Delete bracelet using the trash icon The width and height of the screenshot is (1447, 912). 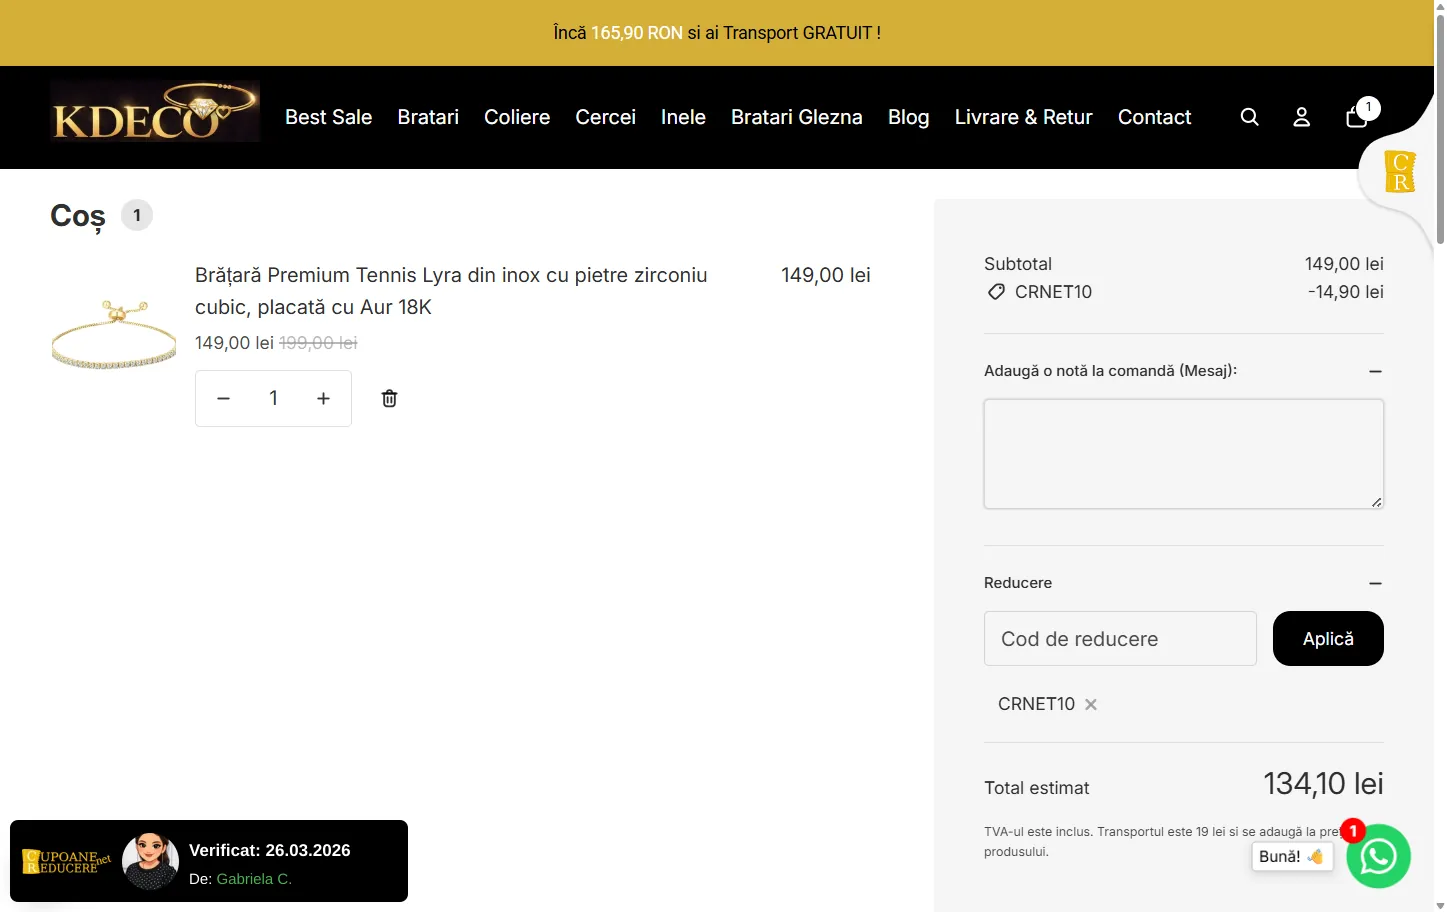[x=389, y=398]
